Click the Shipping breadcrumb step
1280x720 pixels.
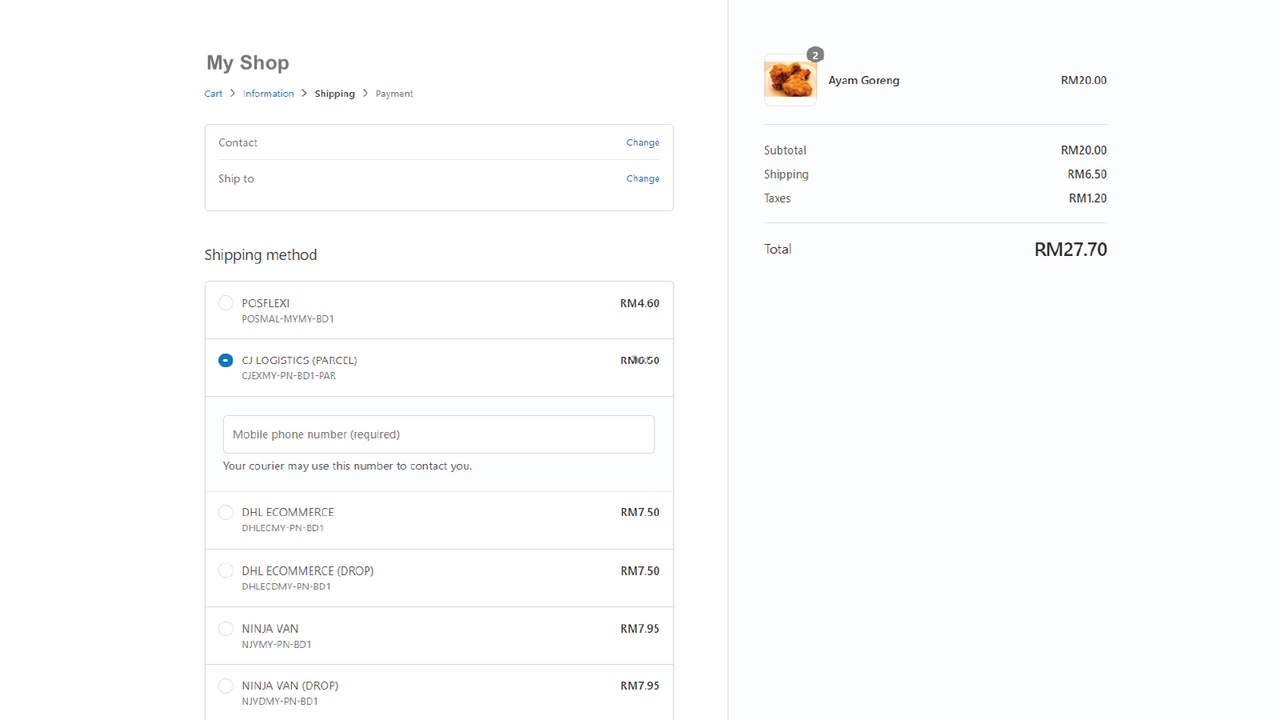pos(335,94)
